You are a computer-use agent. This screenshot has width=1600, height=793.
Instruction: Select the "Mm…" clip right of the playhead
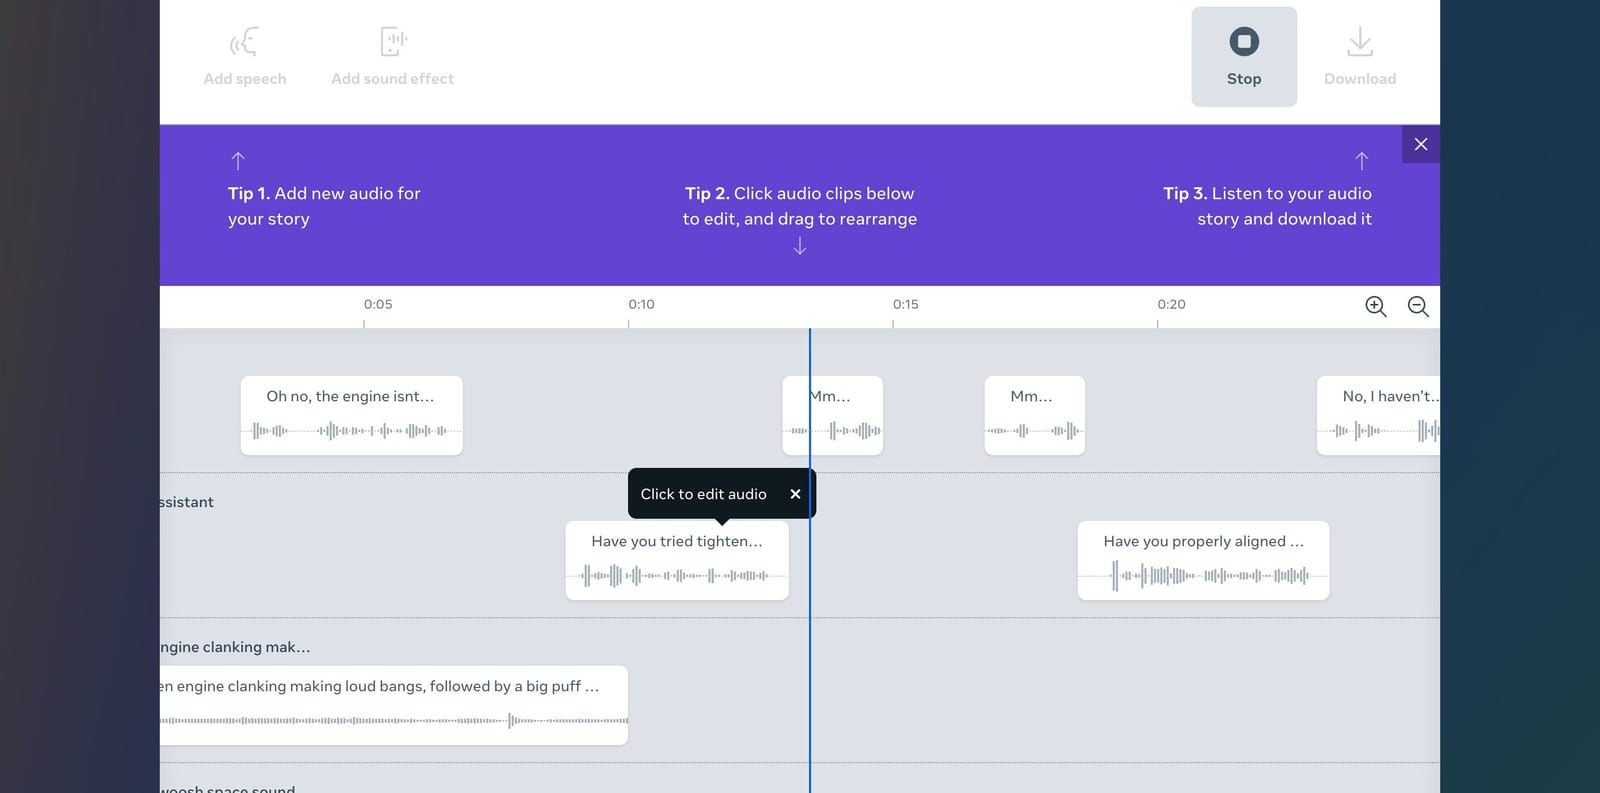point(1034,415)
